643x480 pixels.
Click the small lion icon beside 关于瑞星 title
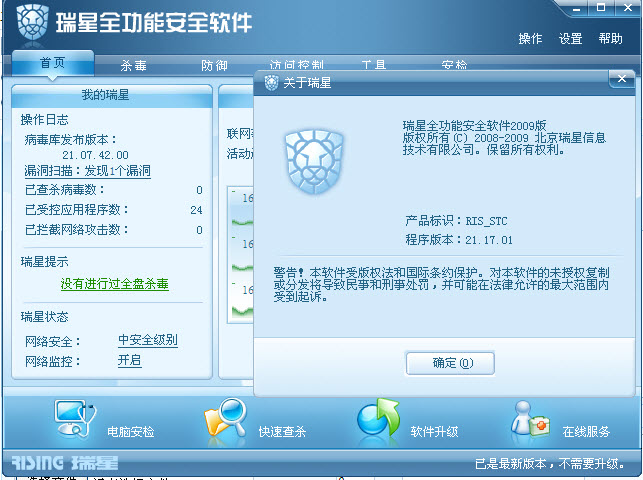271,83
